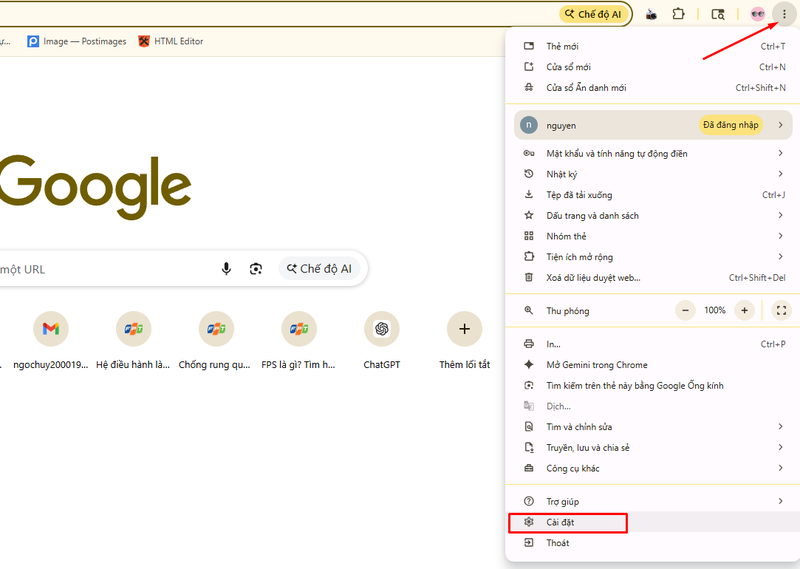Expand the nguyen profile submenu chevron

pyautogui.click(x=780, y=125)
